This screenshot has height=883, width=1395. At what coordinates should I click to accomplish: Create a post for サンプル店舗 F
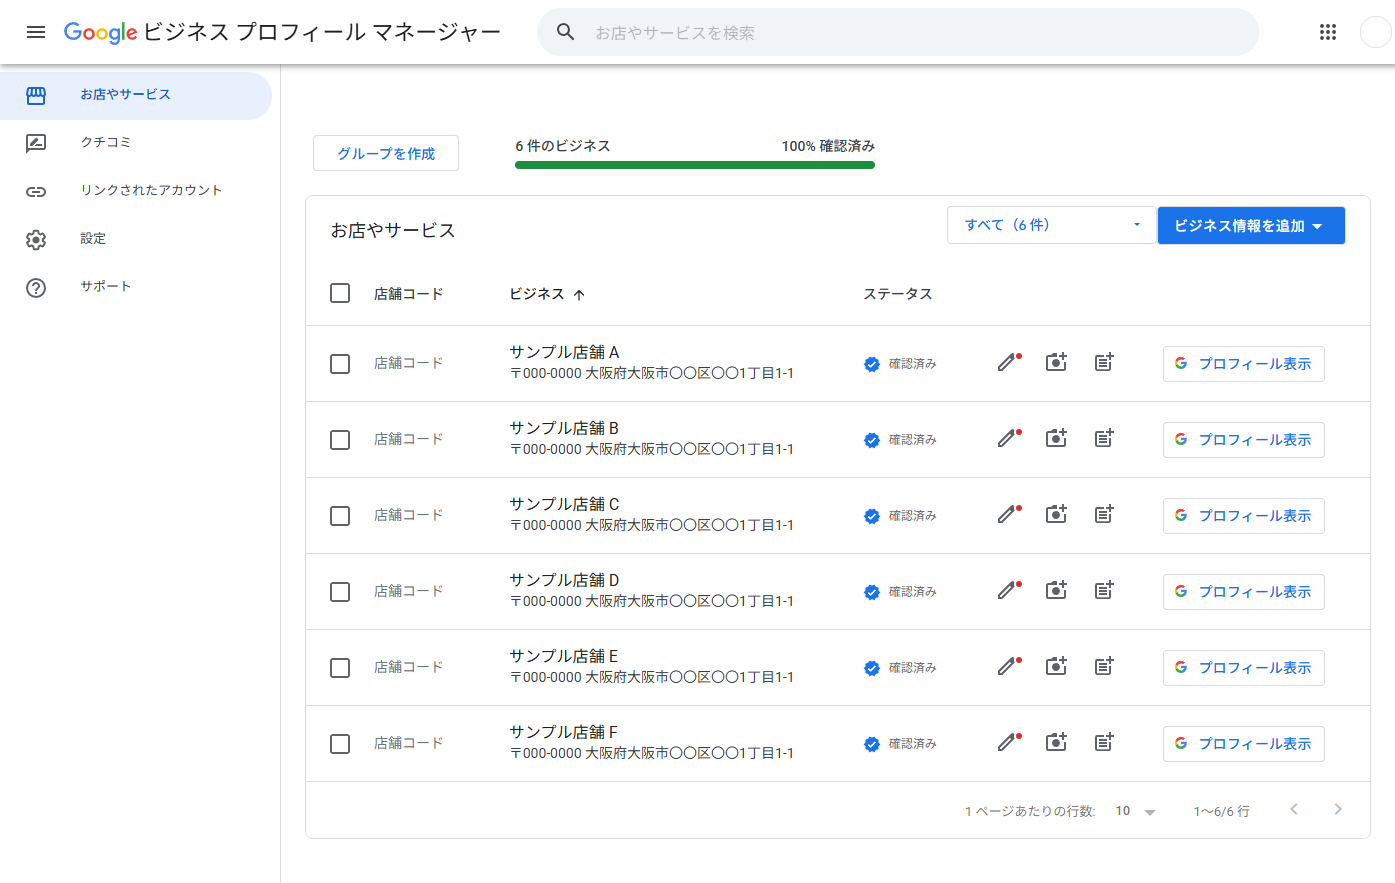point(1104,743)
